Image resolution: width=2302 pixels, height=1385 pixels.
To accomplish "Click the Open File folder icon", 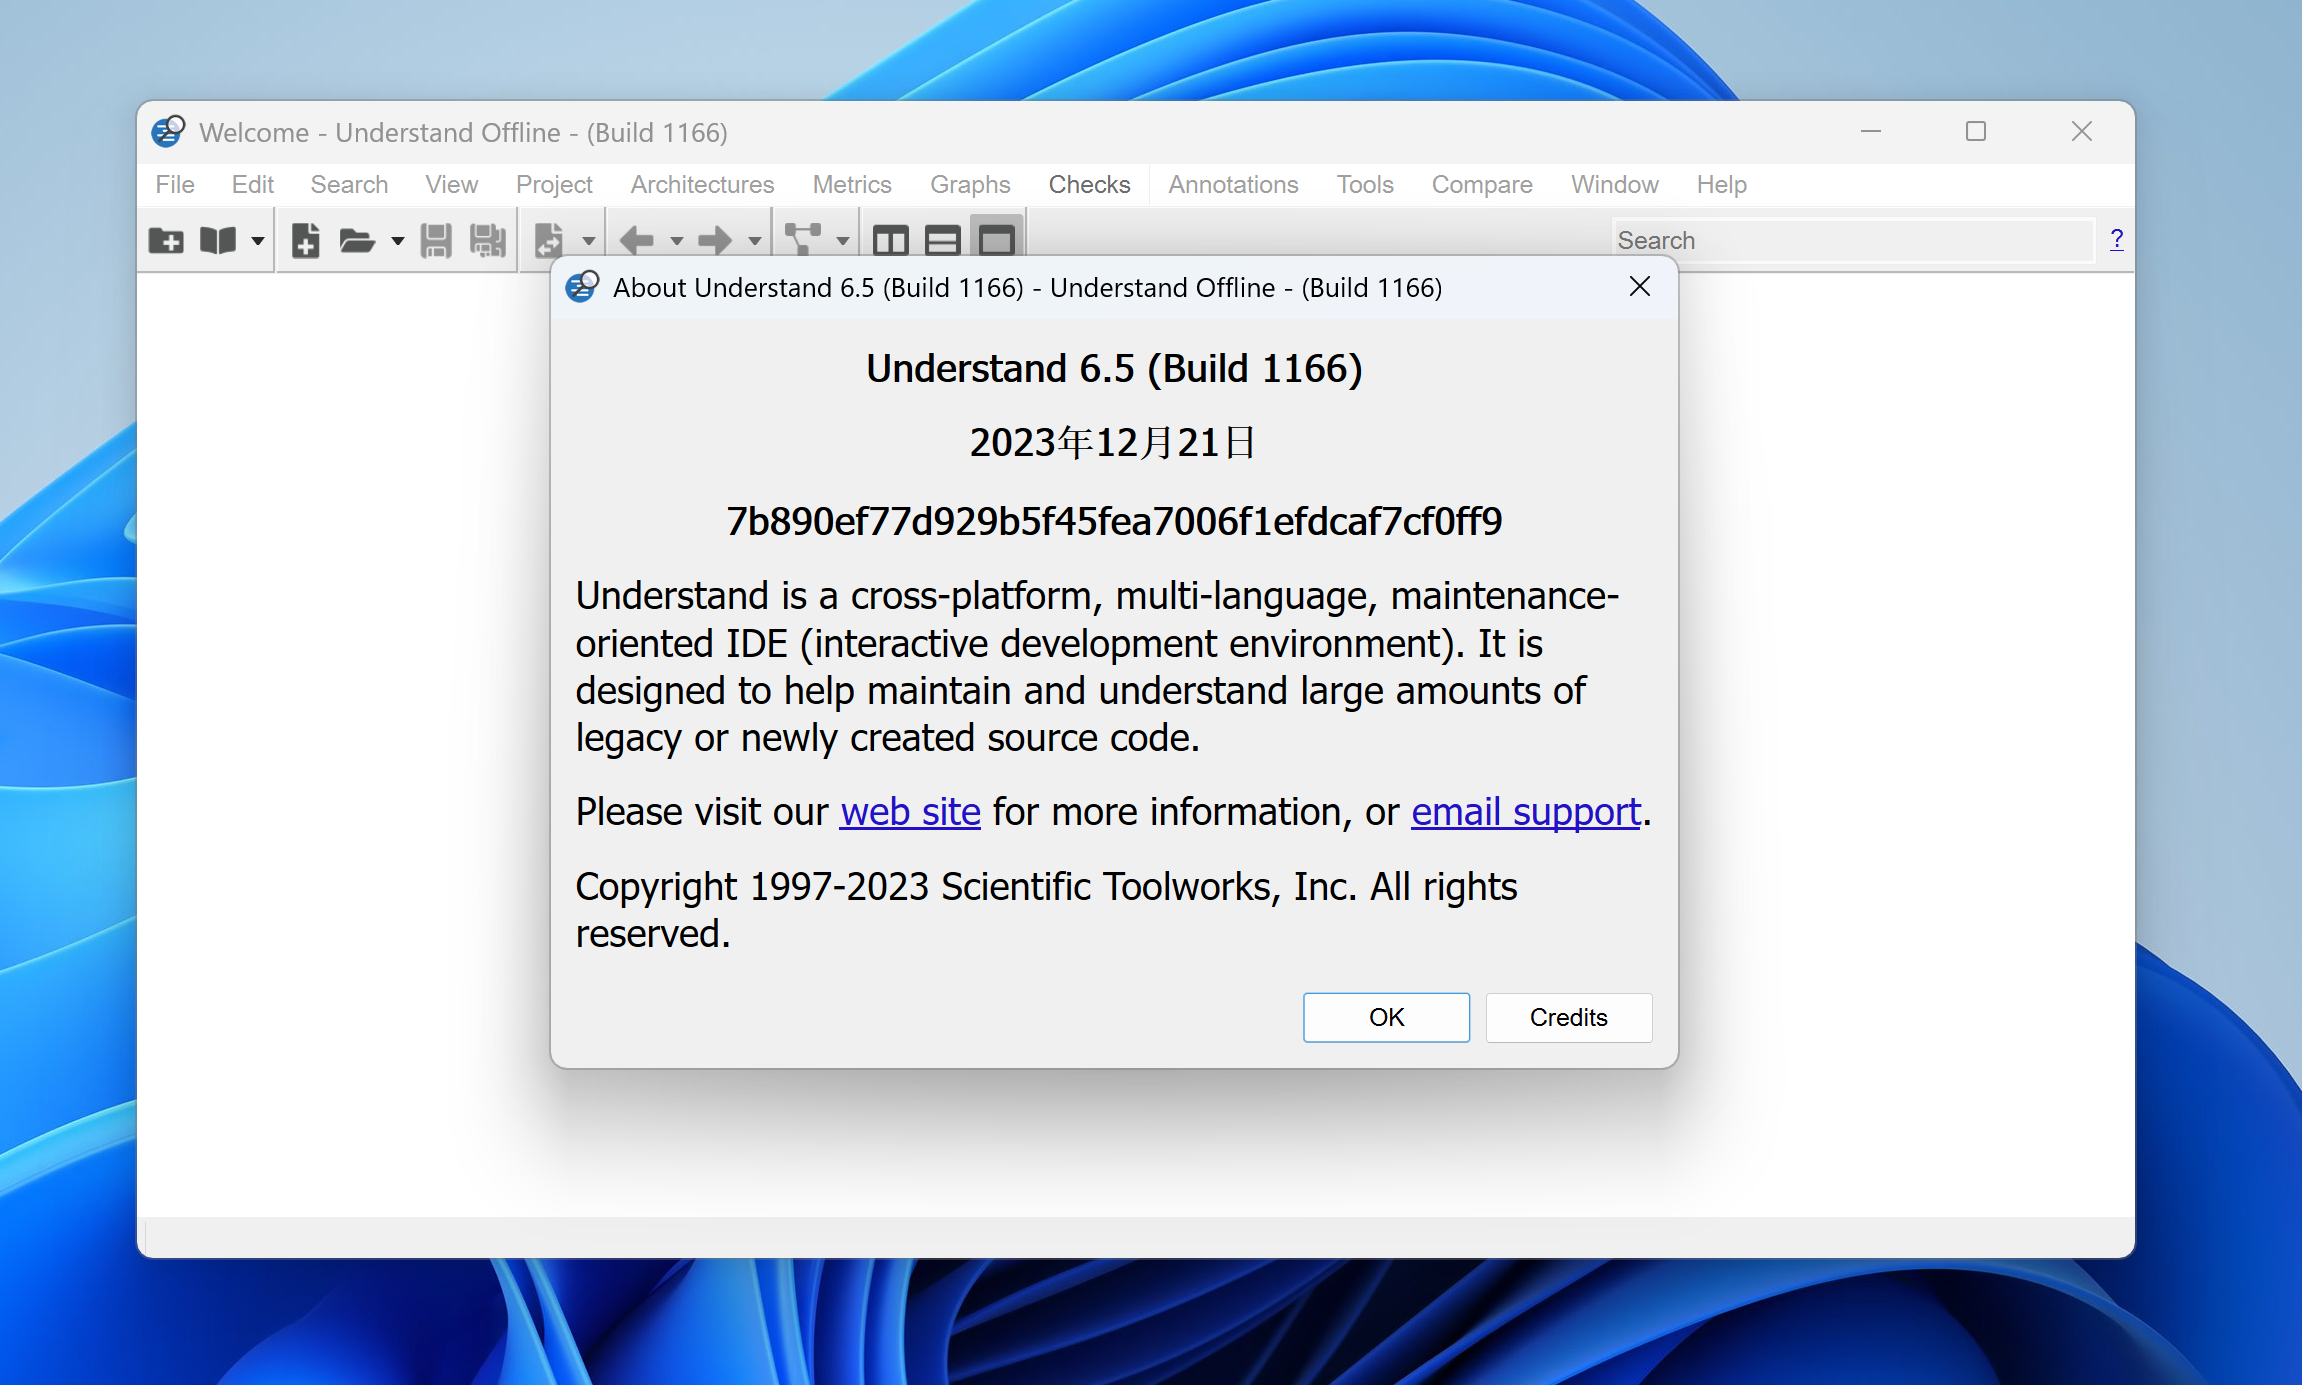I will tap(356, 240).
